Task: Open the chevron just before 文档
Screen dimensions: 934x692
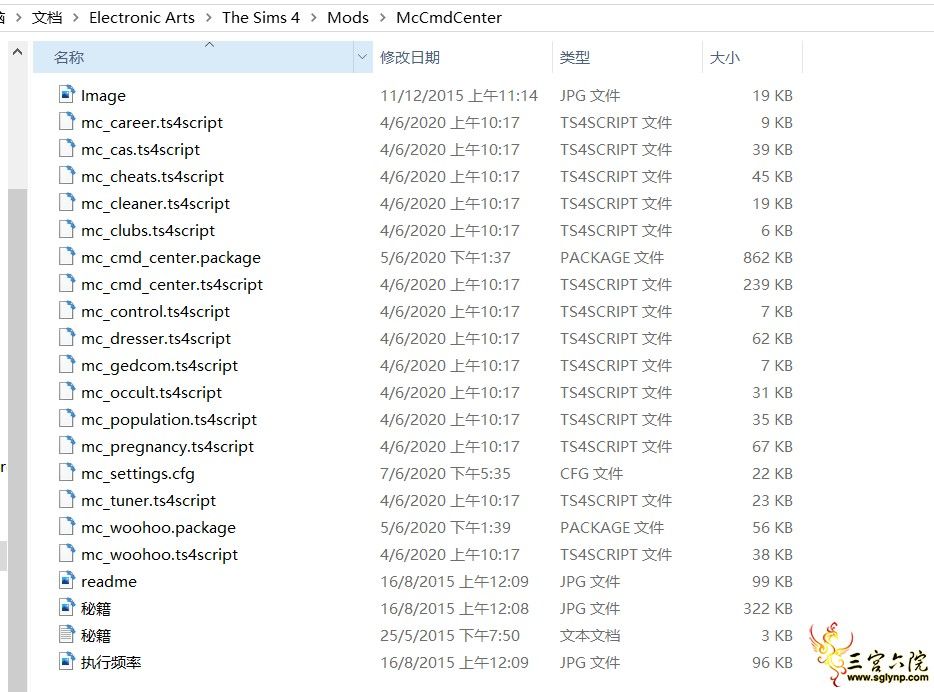Action: [18, 18]
